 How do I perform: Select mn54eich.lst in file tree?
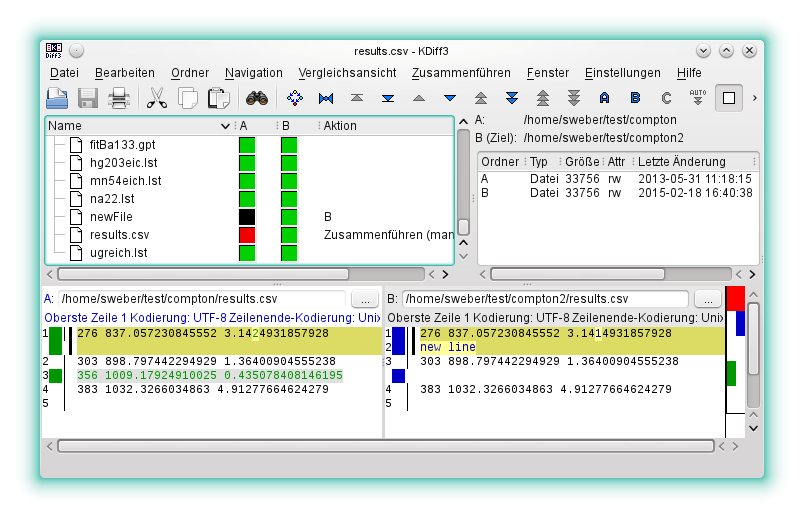pos(126,181)
